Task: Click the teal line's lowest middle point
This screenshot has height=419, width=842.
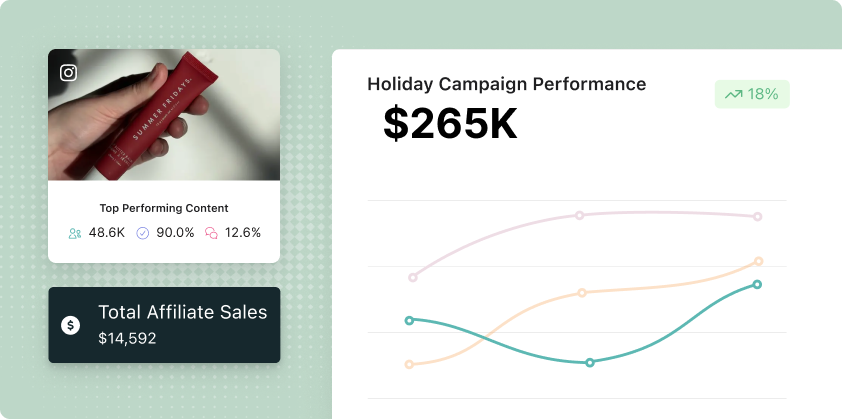Action: click(x=590, y=363)
